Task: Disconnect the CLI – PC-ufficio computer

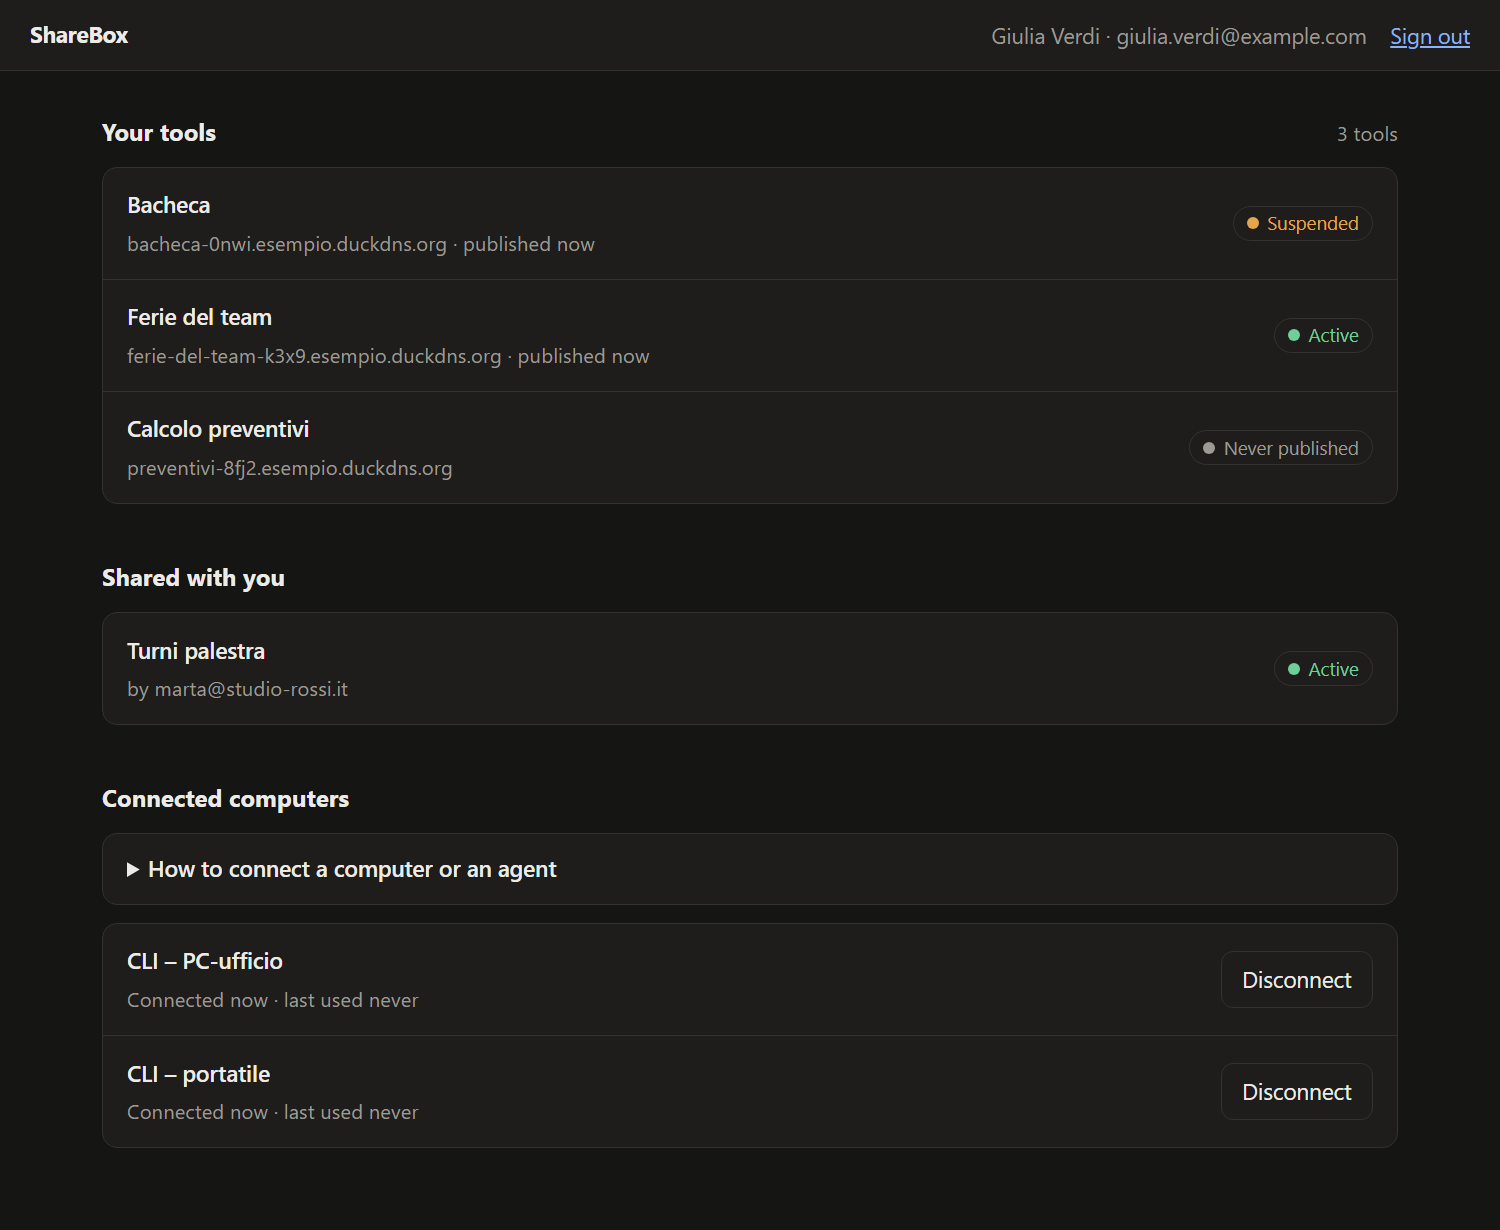Action: pyautogui.click(x=1296, y=980)
